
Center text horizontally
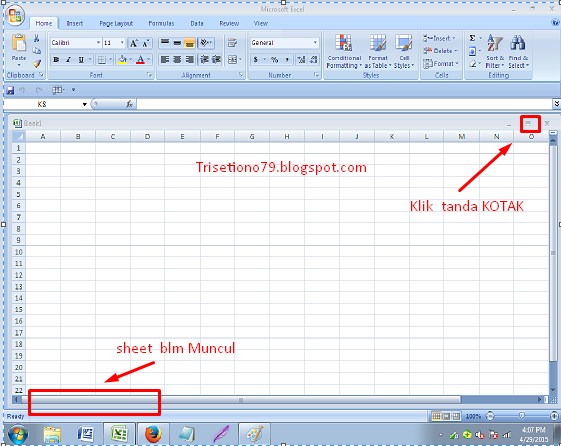pos(177,59)
